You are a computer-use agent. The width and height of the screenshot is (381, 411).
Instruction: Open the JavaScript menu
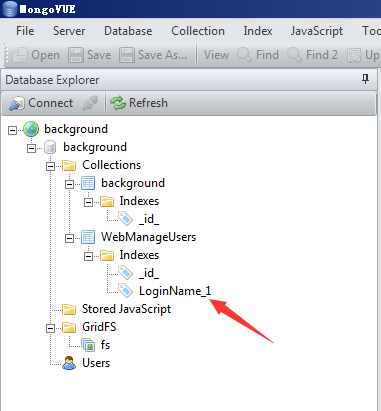317,31
